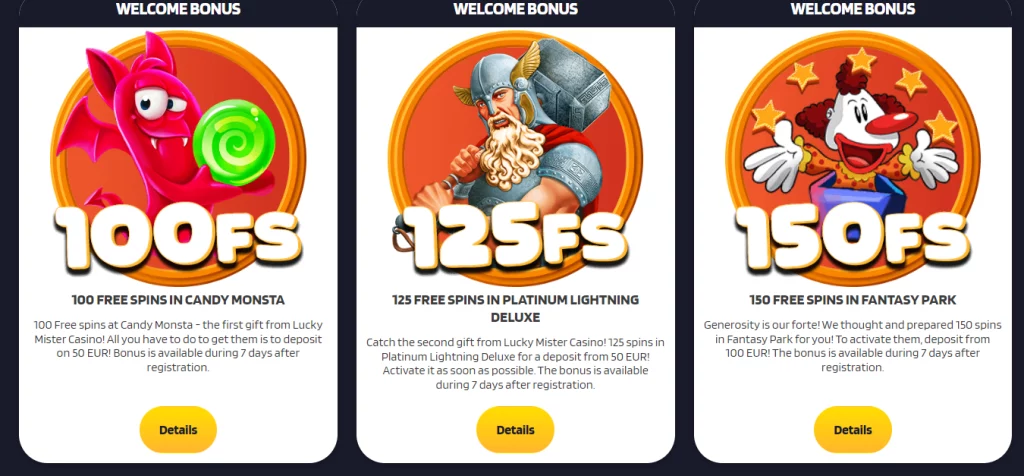
Task: Click the 100 Free Spins in Candy Monsta title
Action: pyautogui.click(x=178, y=300)
